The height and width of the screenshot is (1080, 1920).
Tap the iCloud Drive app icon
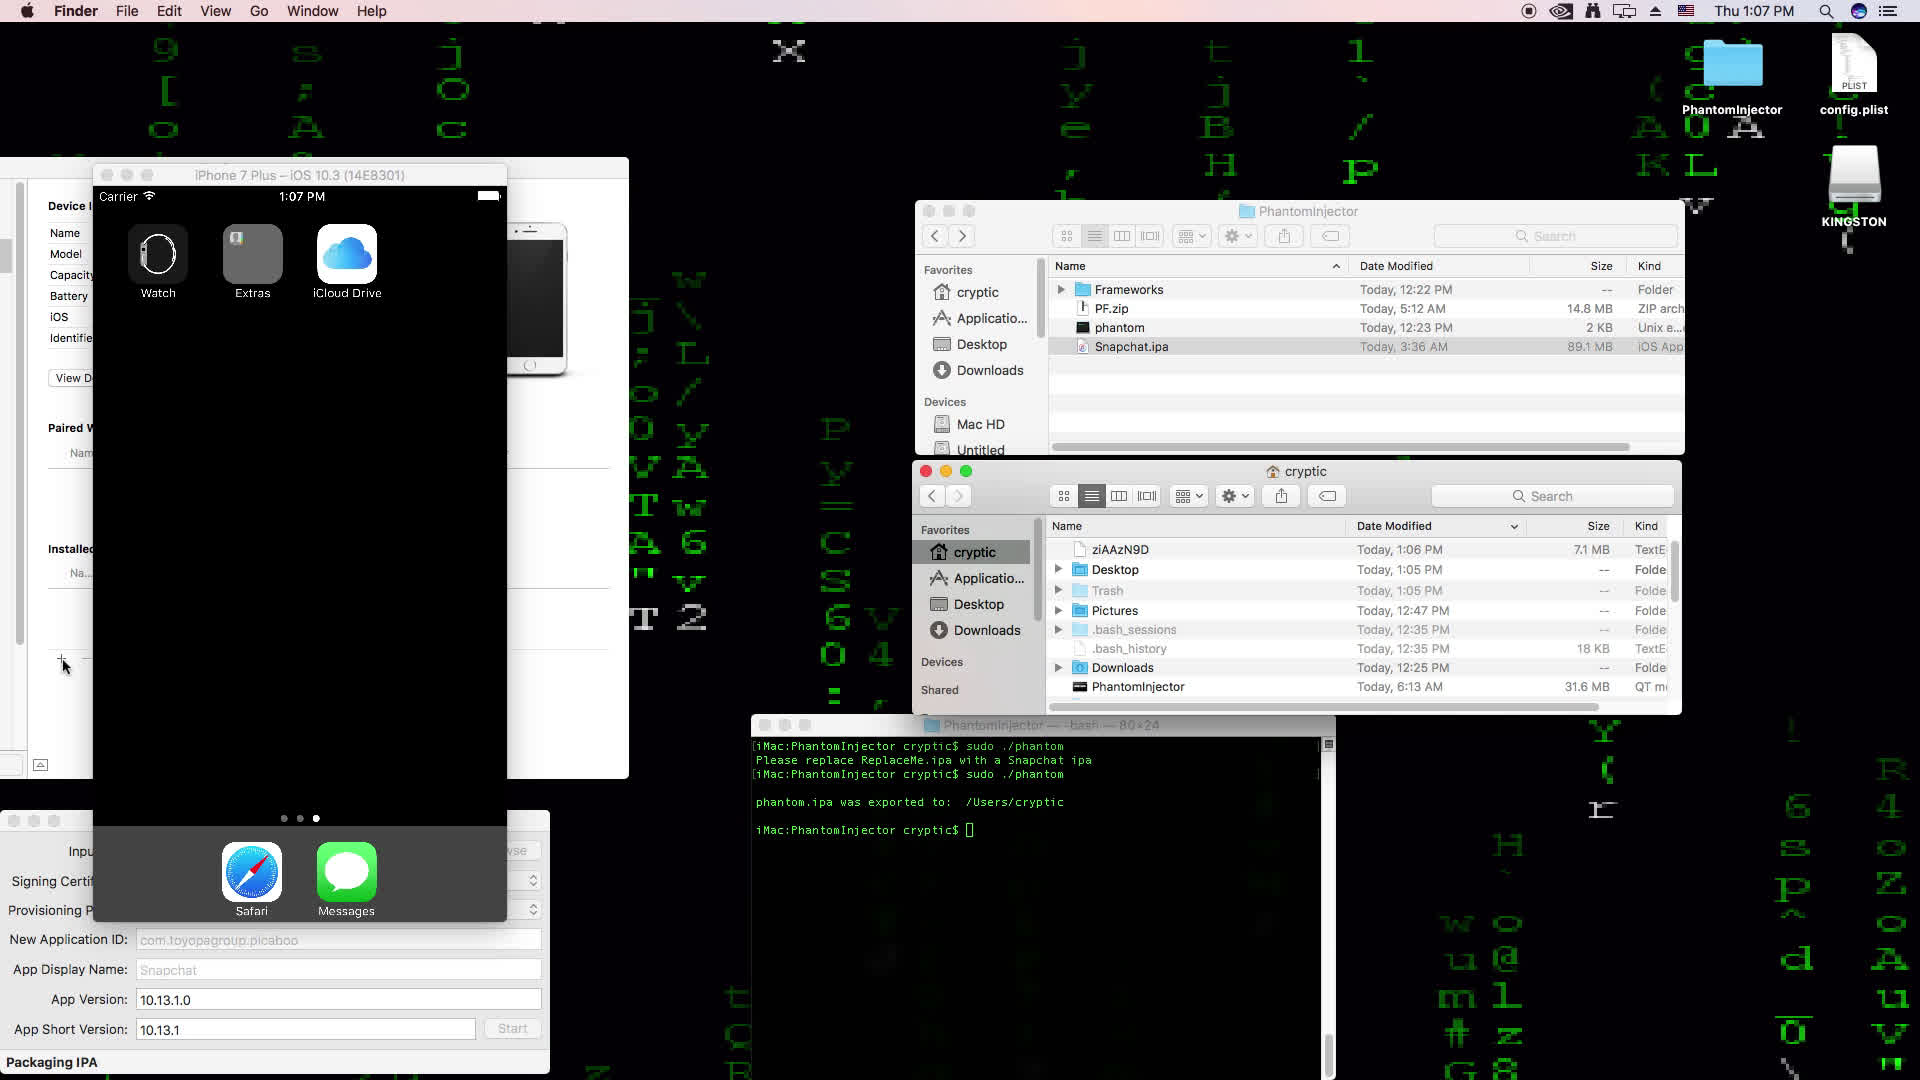click(346, 254)
